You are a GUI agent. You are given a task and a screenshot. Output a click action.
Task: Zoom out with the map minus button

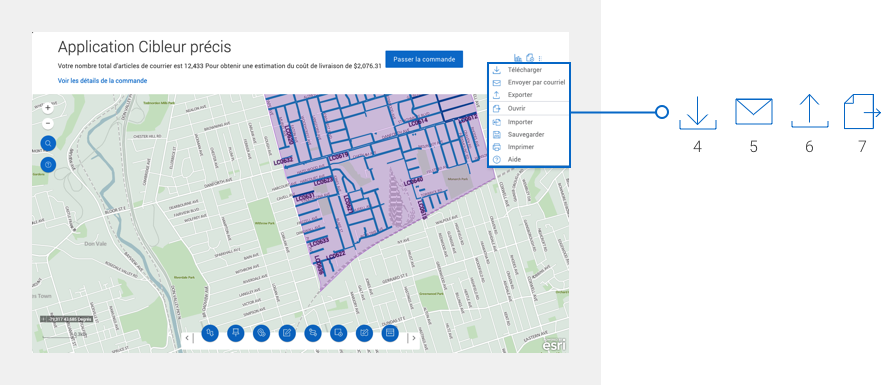point(48,123)
